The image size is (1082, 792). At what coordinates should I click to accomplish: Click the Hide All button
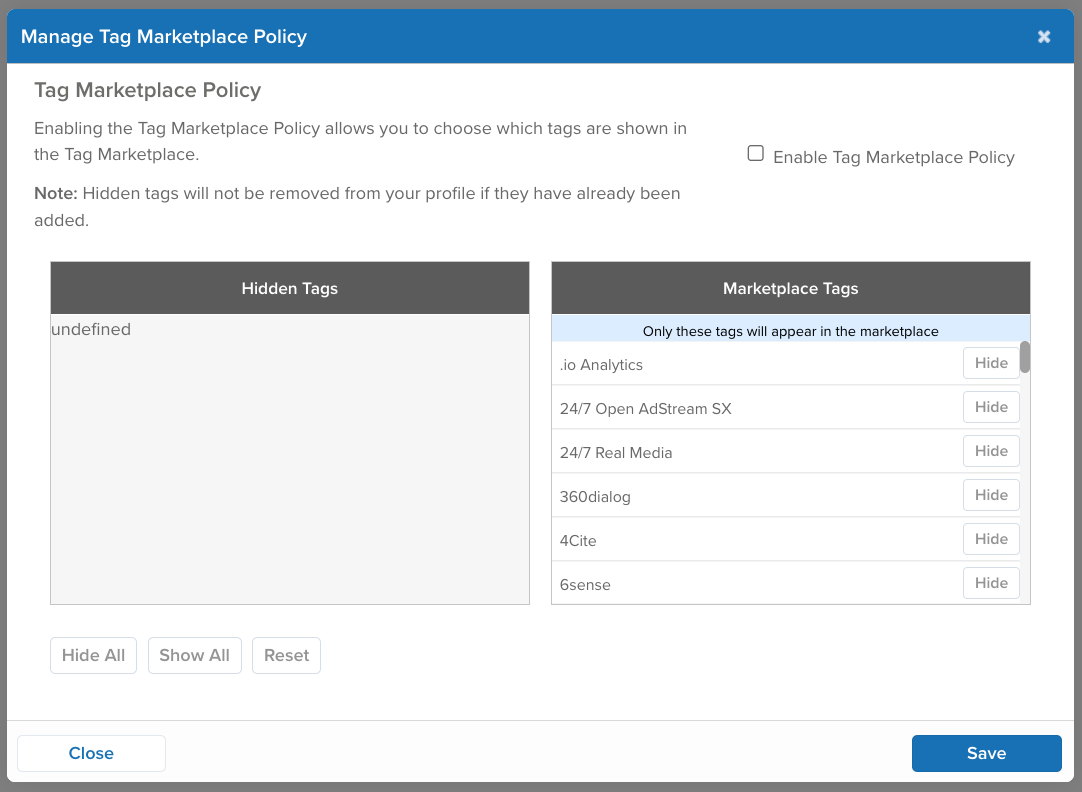coord(93,655)
